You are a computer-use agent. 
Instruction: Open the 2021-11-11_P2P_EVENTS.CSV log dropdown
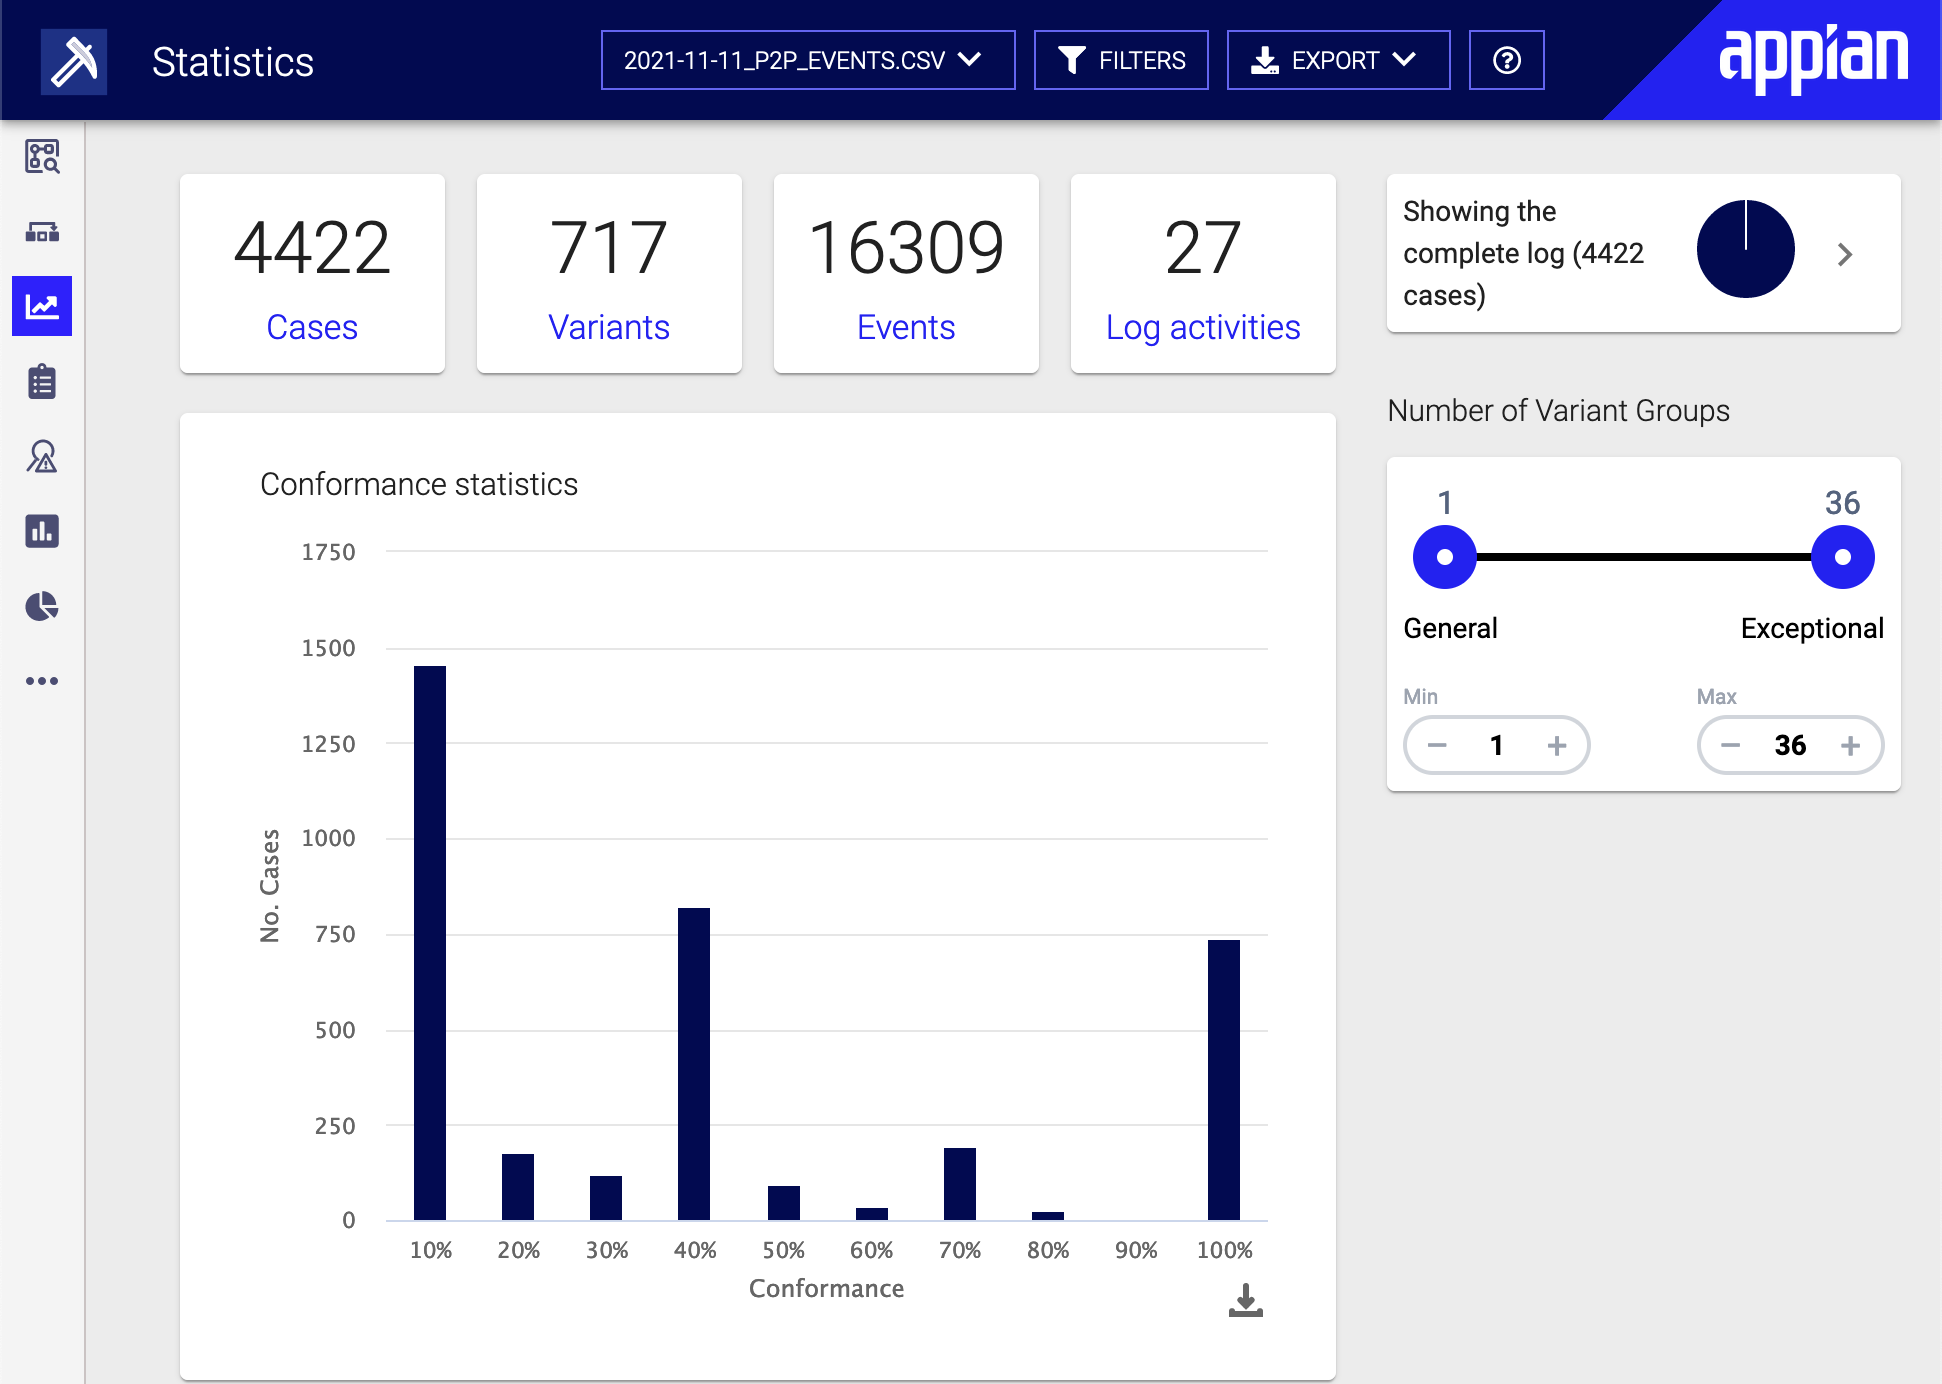click(x=808, y=60)
